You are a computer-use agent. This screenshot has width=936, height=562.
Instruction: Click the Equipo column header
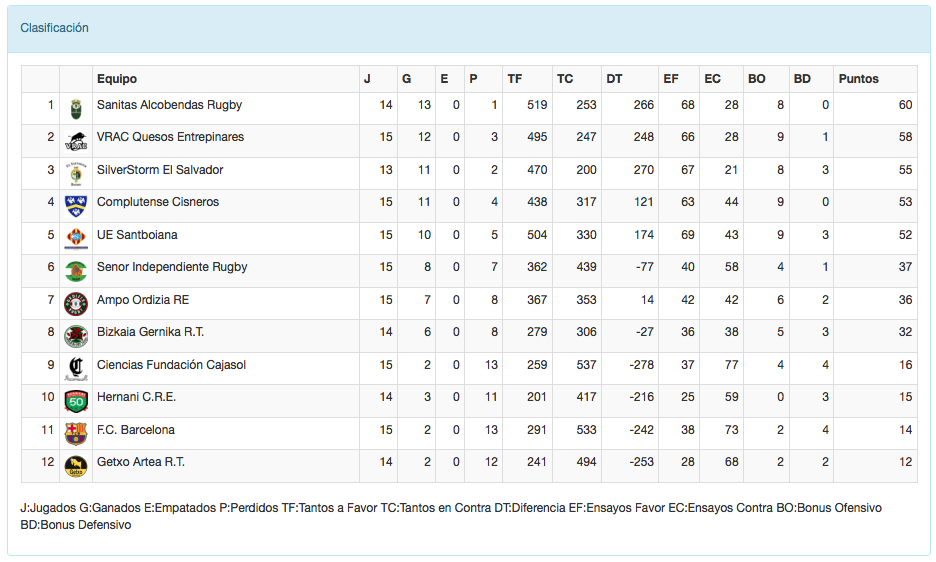117,79
